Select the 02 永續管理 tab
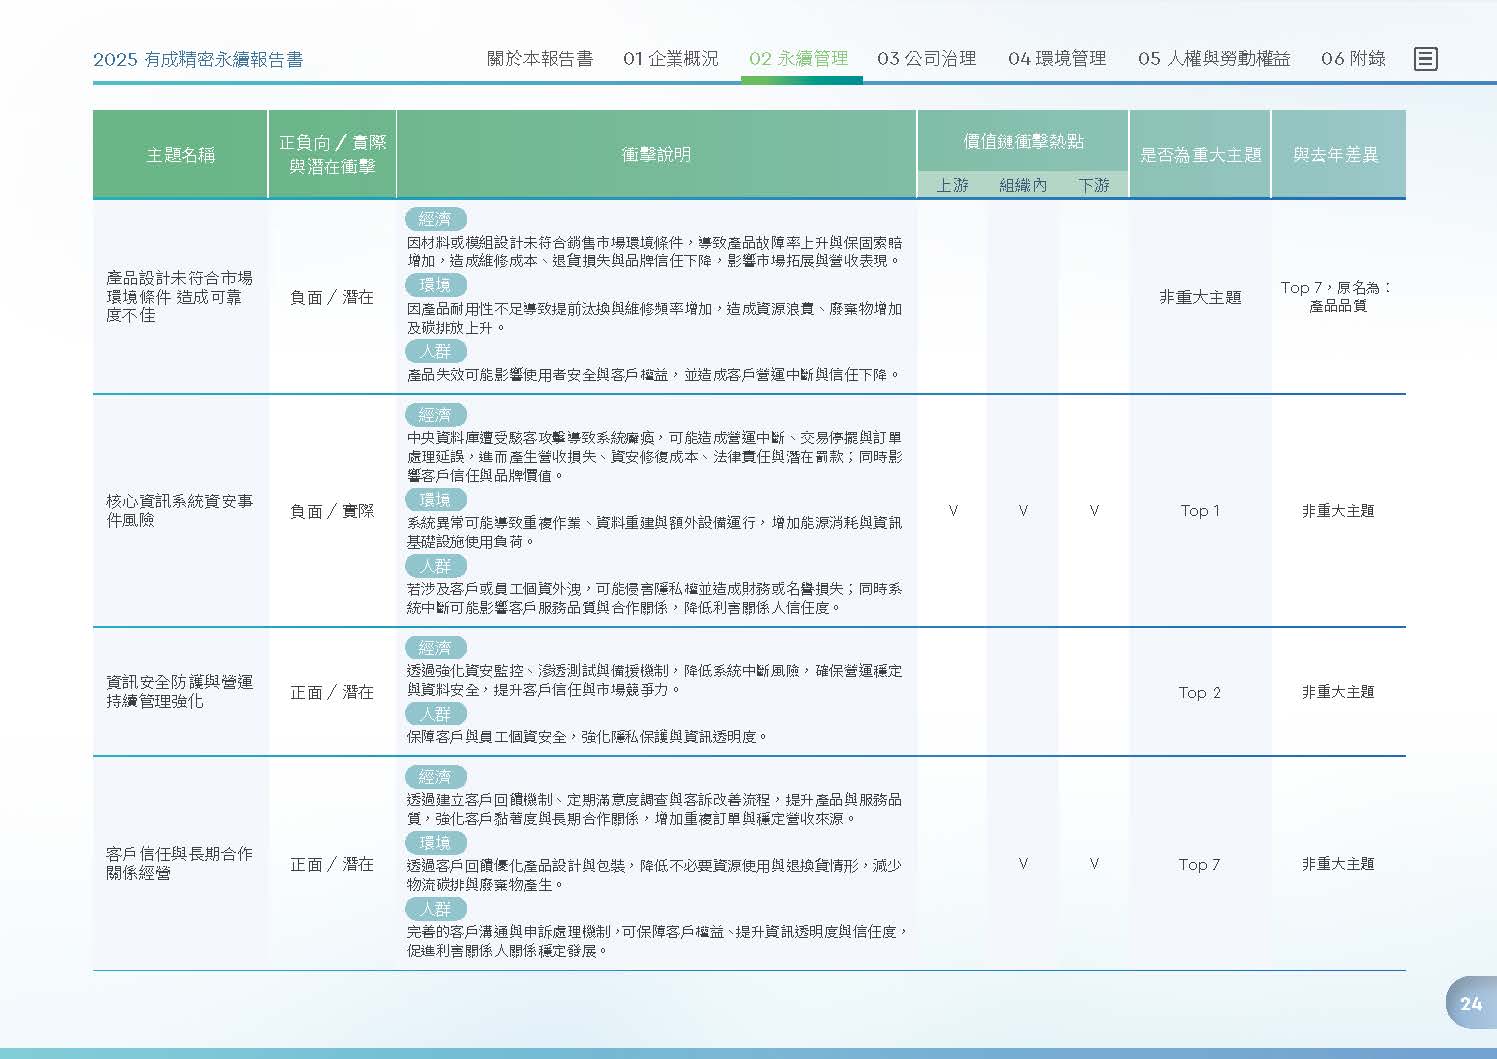The height and width of the screenshot is (1059, 1497). coord(798,59)
